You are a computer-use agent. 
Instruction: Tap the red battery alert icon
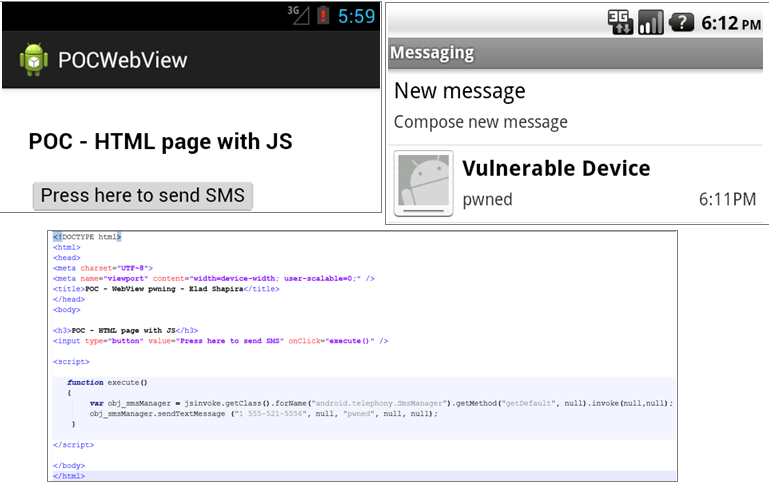pyautogui.click(x=323, y=15)
